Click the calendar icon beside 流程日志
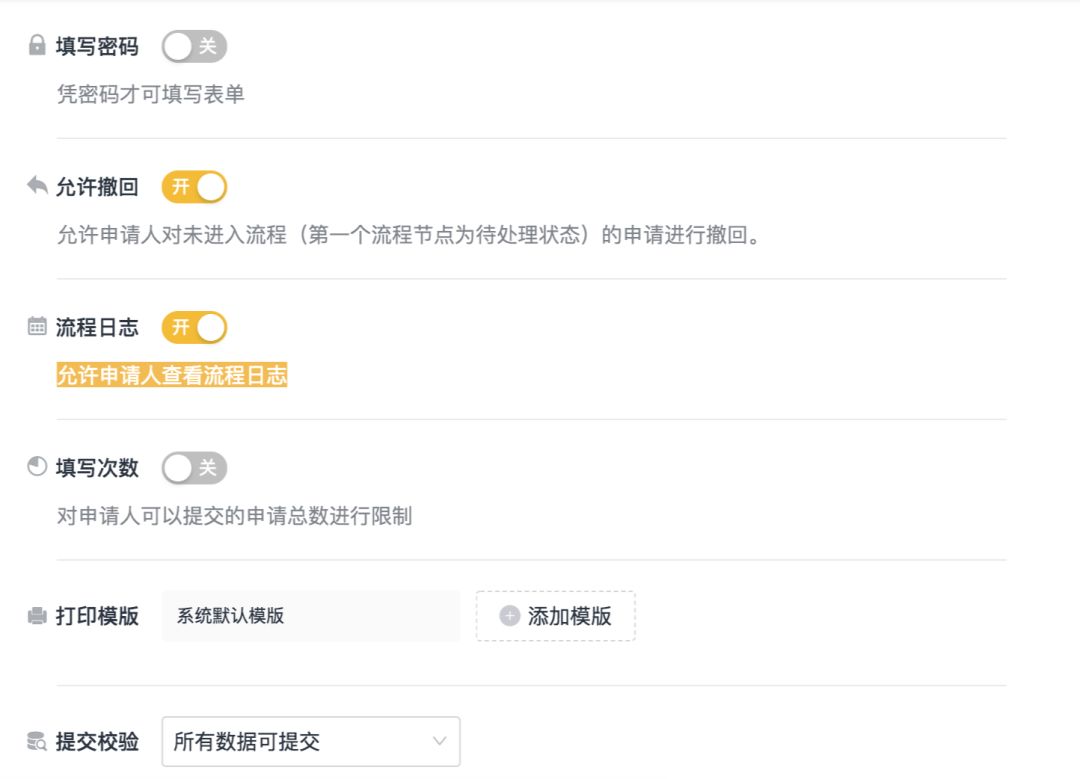This screenshot has width=1080, height=779. coord(37,327)
